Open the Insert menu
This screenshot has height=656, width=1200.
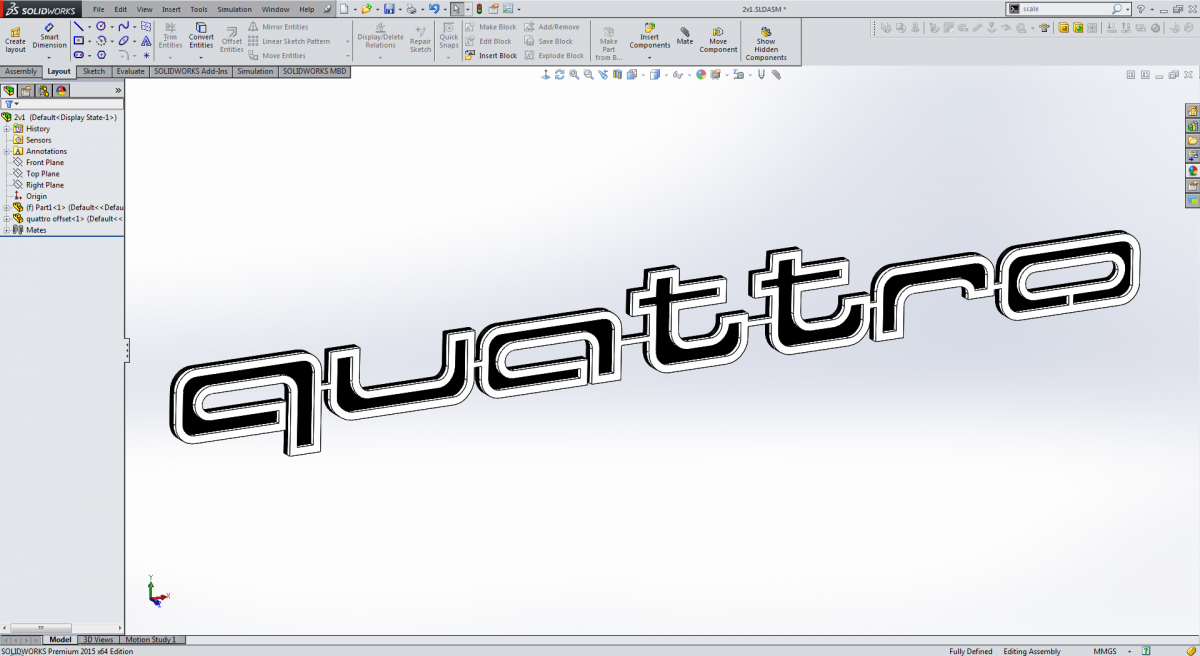[171, 9]
